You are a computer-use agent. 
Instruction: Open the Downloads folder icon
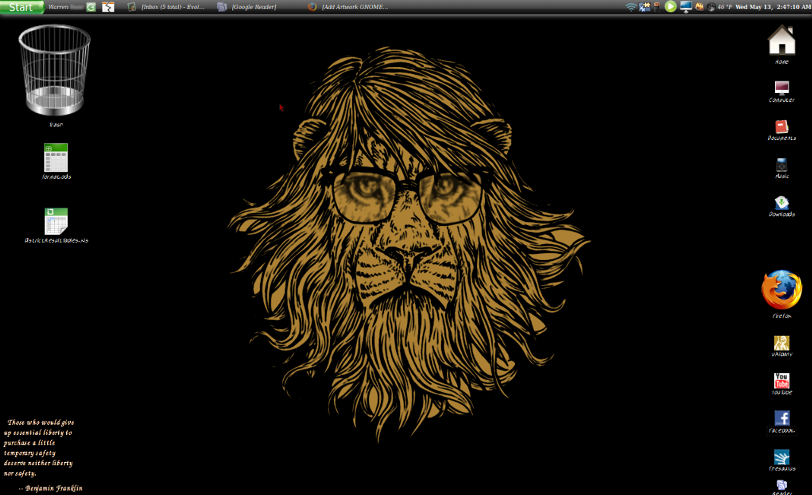pyautogui.click(x=781, y=202)
